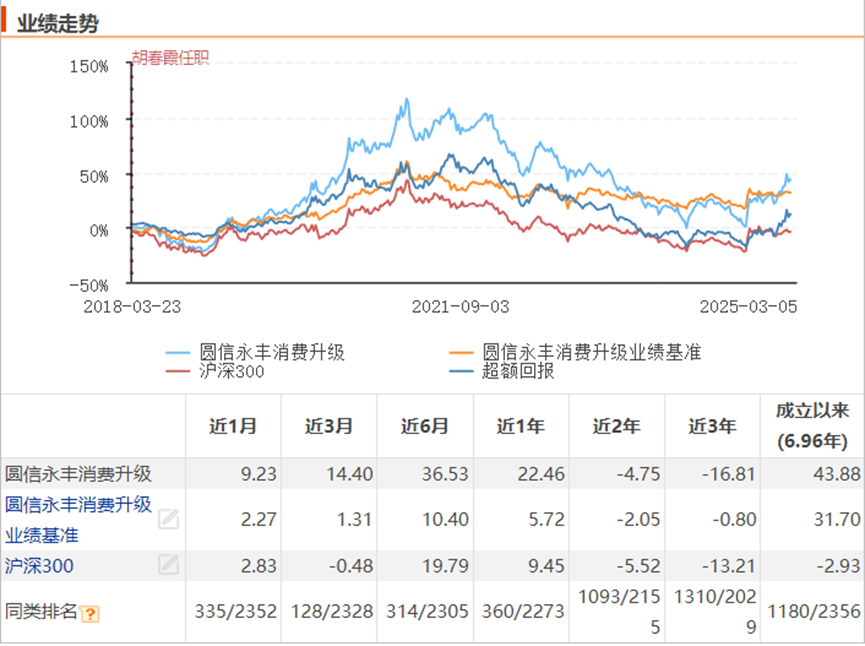Screen dimensions: 865x646
Task: Toggle the 沪深300 legend series
Action: [215, 371]
